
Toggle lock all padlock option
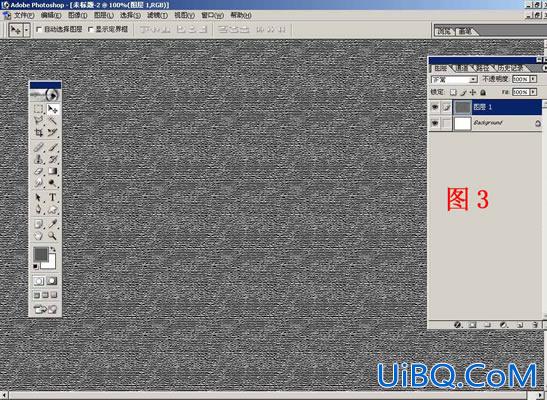[483, 92]
